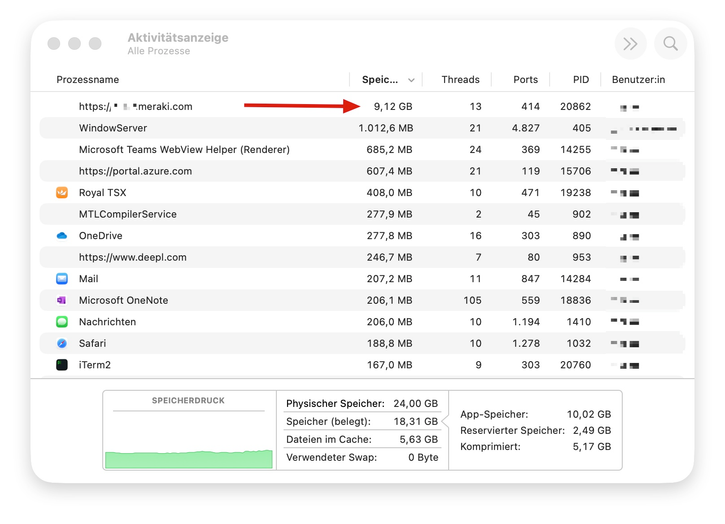Click the Komprimiert 5,17 GB entry

(x=535, y=447)
